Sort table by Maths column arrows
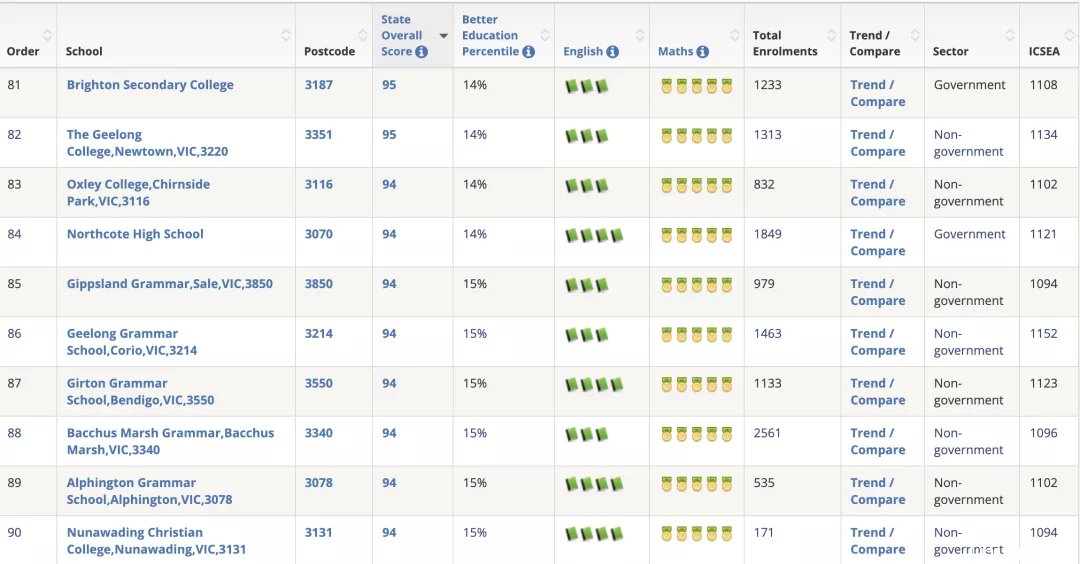This screenshot has width=1080, height=564. (735, 35)
